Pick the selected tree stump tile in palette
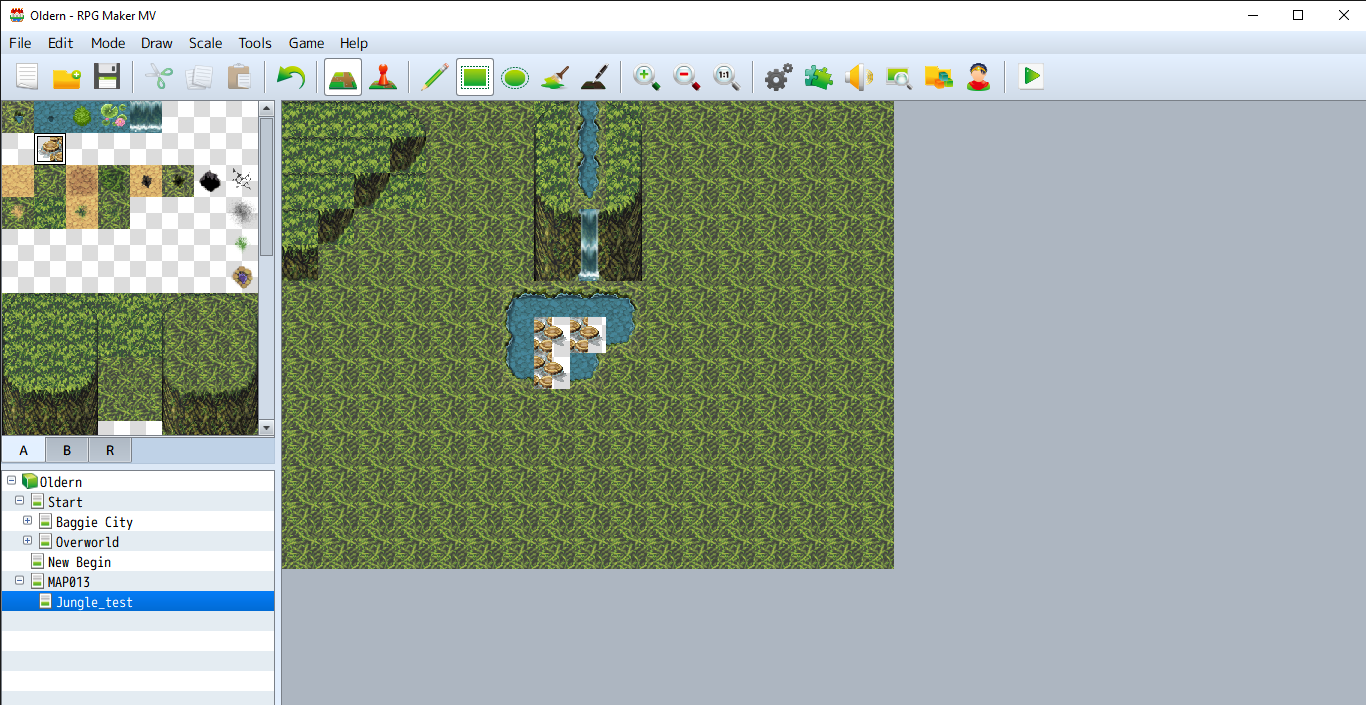 click(x=50, y=149)
